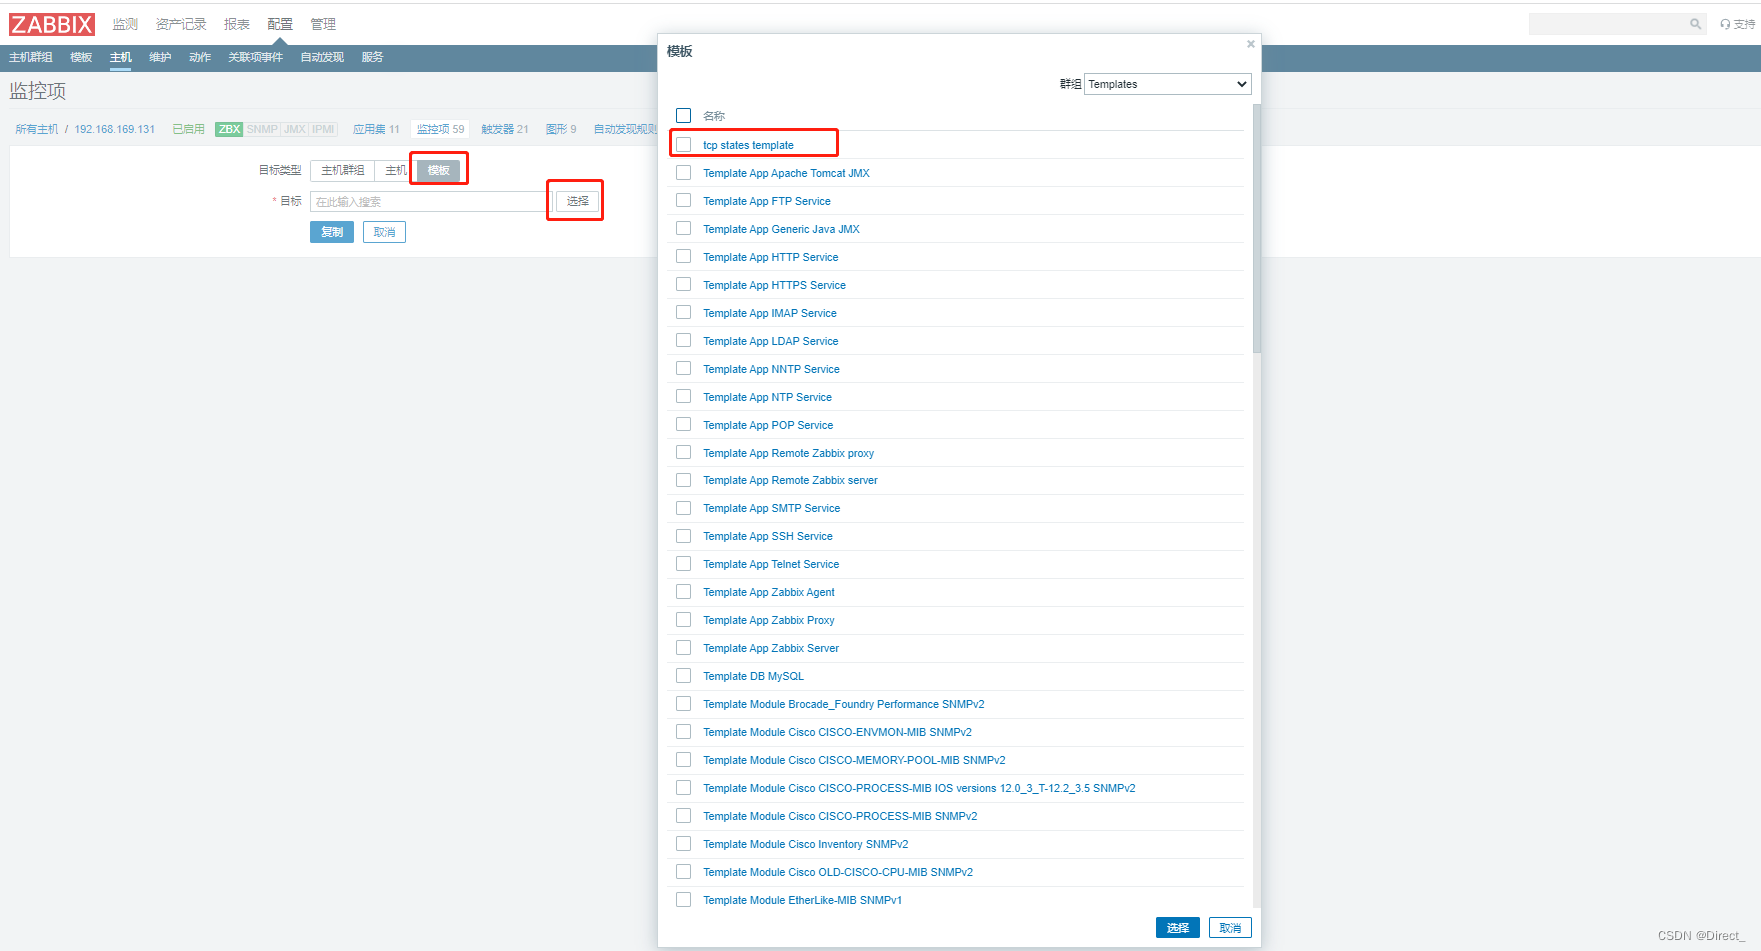Open the 支持 support link
Viewport: 1761px width, 951px height.
click(1738, 24)
